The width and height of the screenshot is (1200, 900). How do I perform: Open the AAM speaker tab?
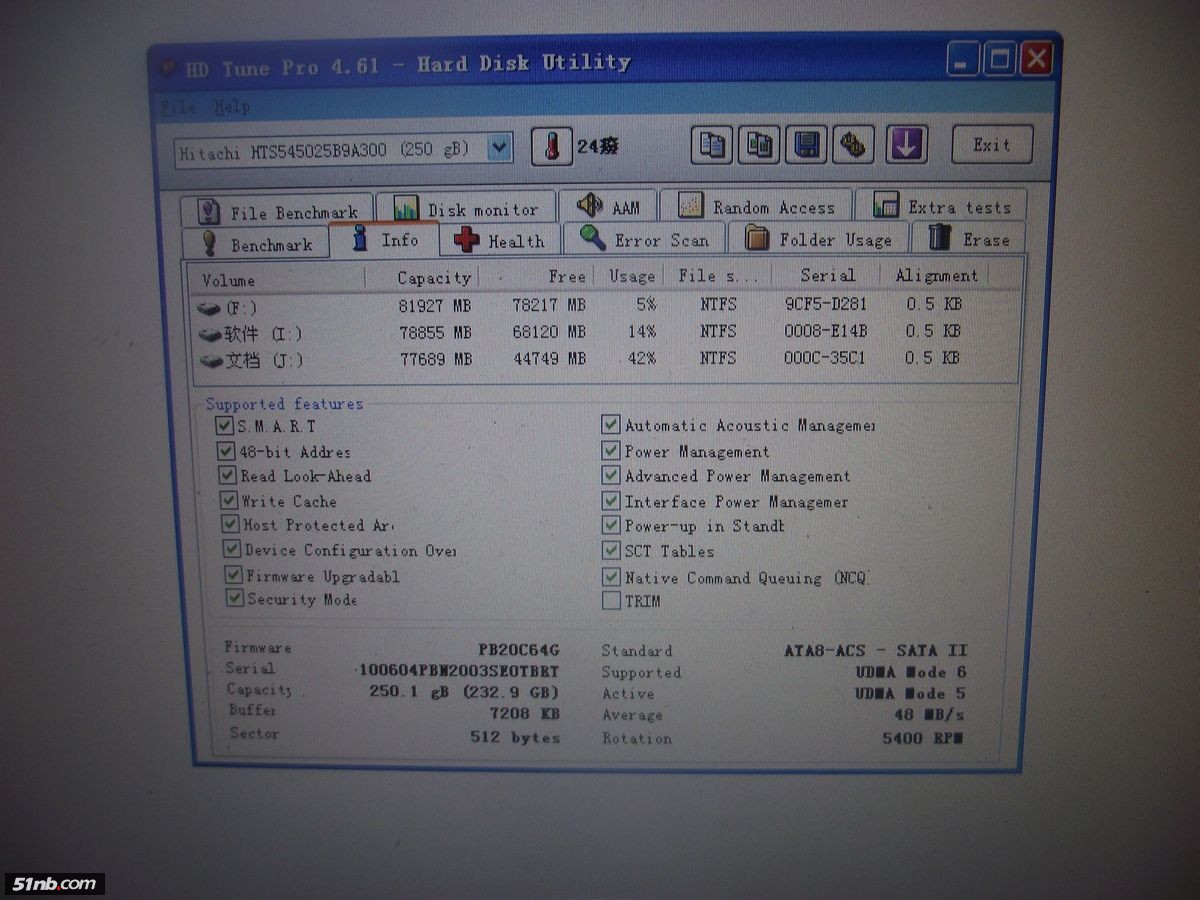click(x=608, y=207)
